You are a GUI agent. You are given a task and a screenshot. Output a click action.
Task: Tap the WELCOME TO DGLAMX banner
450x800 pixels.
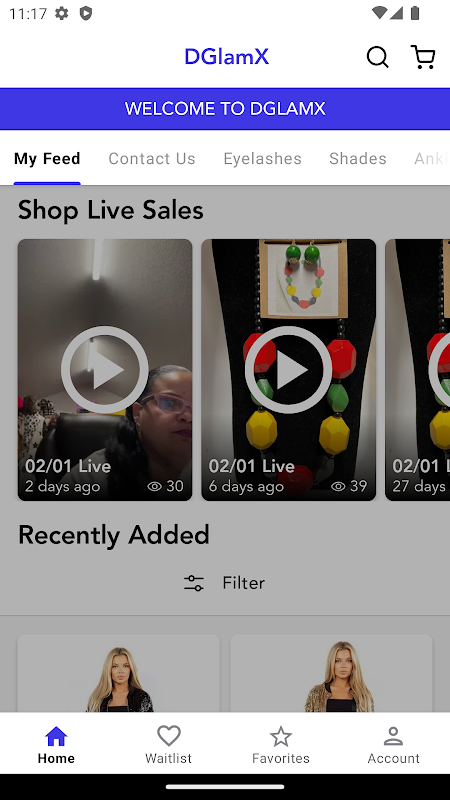coord(225,109)
